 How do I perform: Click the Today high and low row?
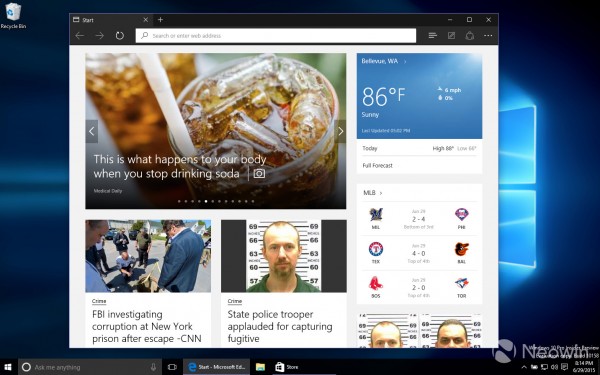pos(419,148)
